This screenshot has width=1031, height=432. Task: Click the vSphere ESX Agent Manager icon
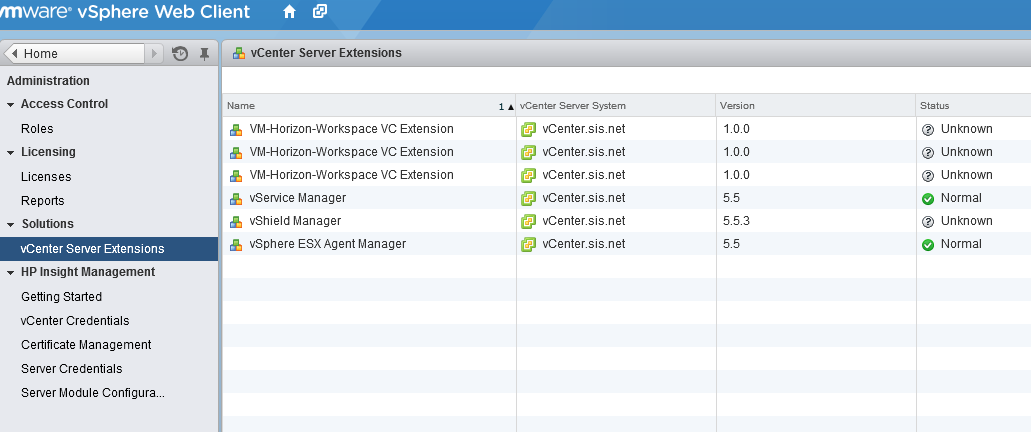click(x=235, y=245)
